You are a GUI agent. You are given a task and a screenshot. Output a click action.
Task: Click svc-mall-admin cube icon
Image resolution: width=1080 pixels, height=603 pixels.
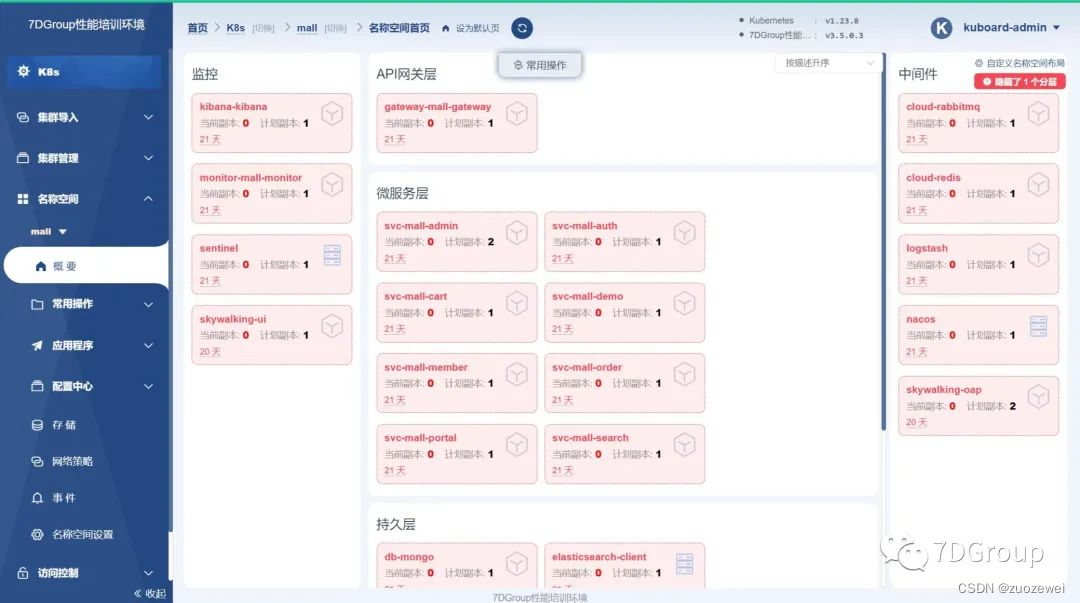(x=517, y=232)
